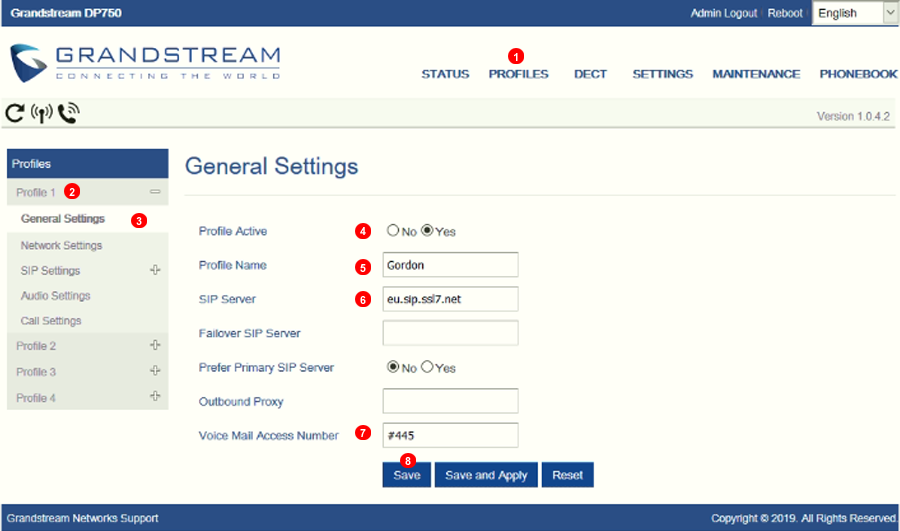Open the English language dropdown

pos(855,13)
